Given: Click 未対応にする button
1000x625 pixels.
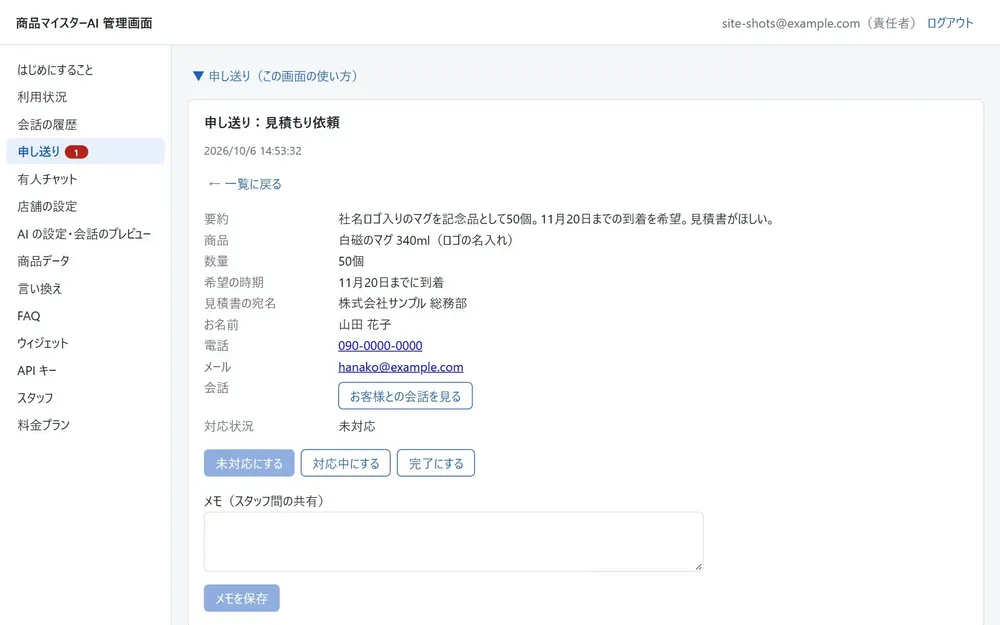Looking at the screenshot, I should point(249,463).
